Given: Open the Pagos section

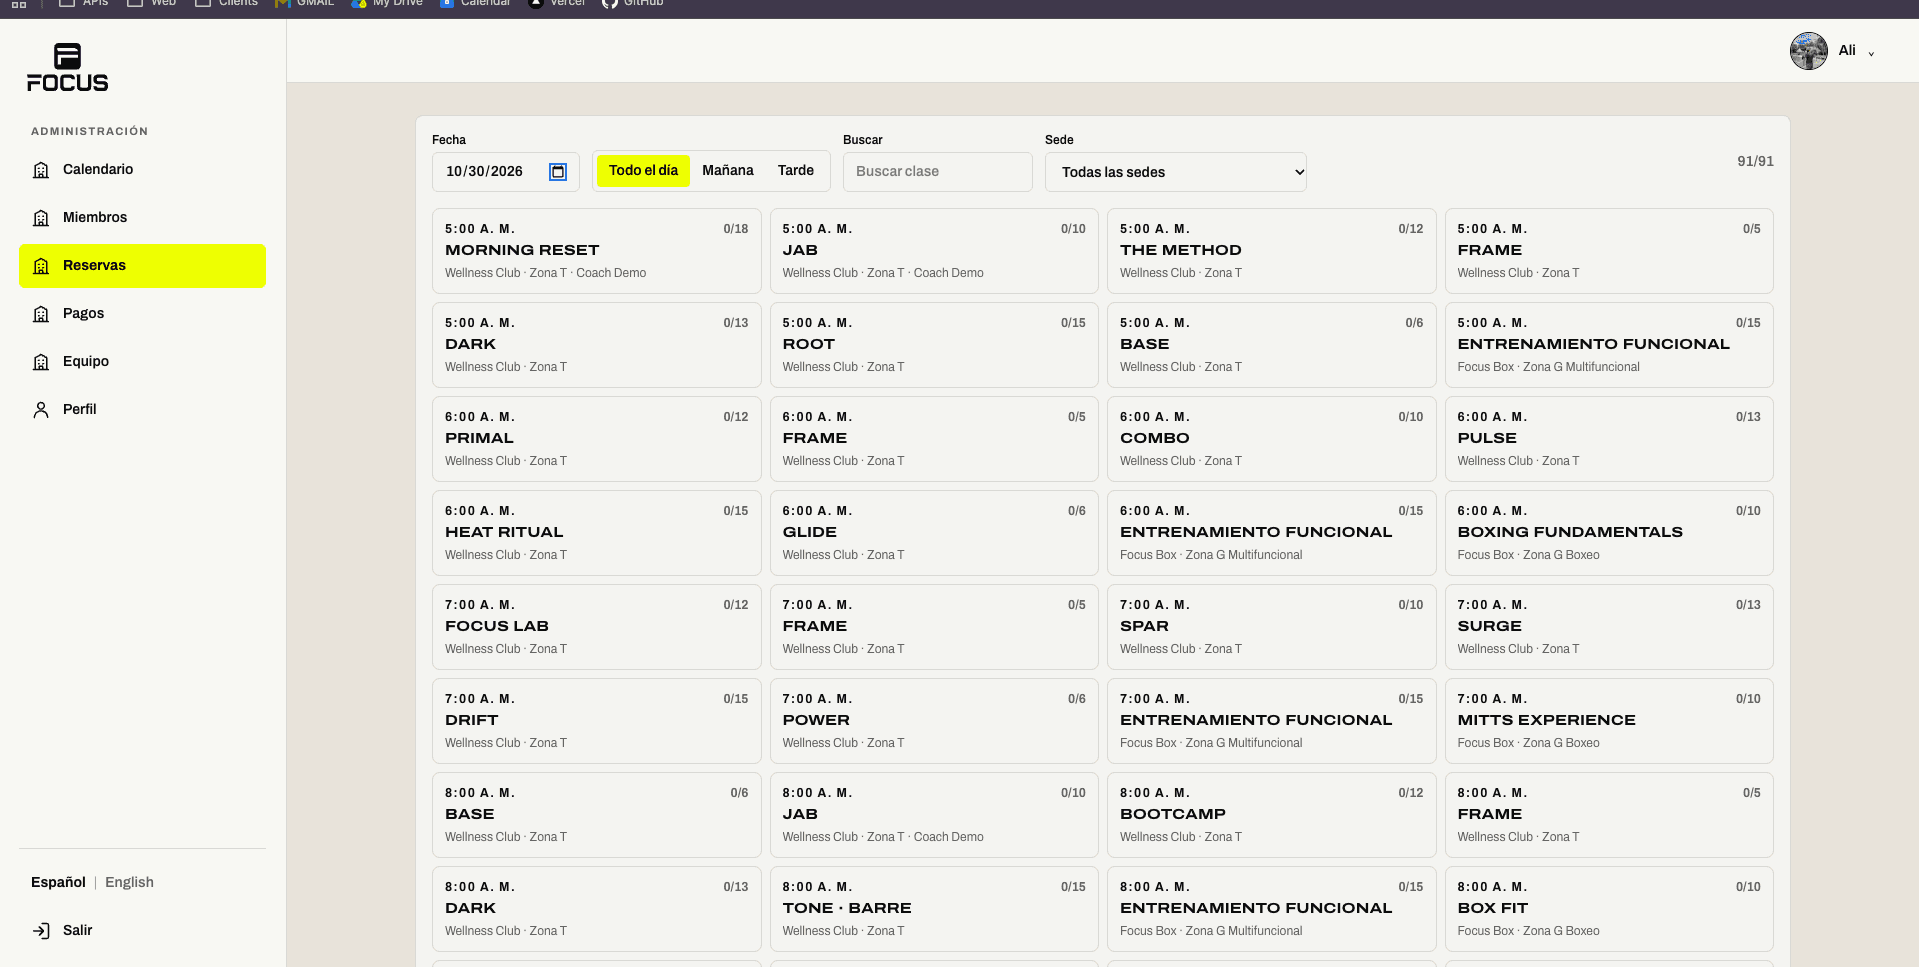Looking at the screenshot, I should click(x=142, y=314).
